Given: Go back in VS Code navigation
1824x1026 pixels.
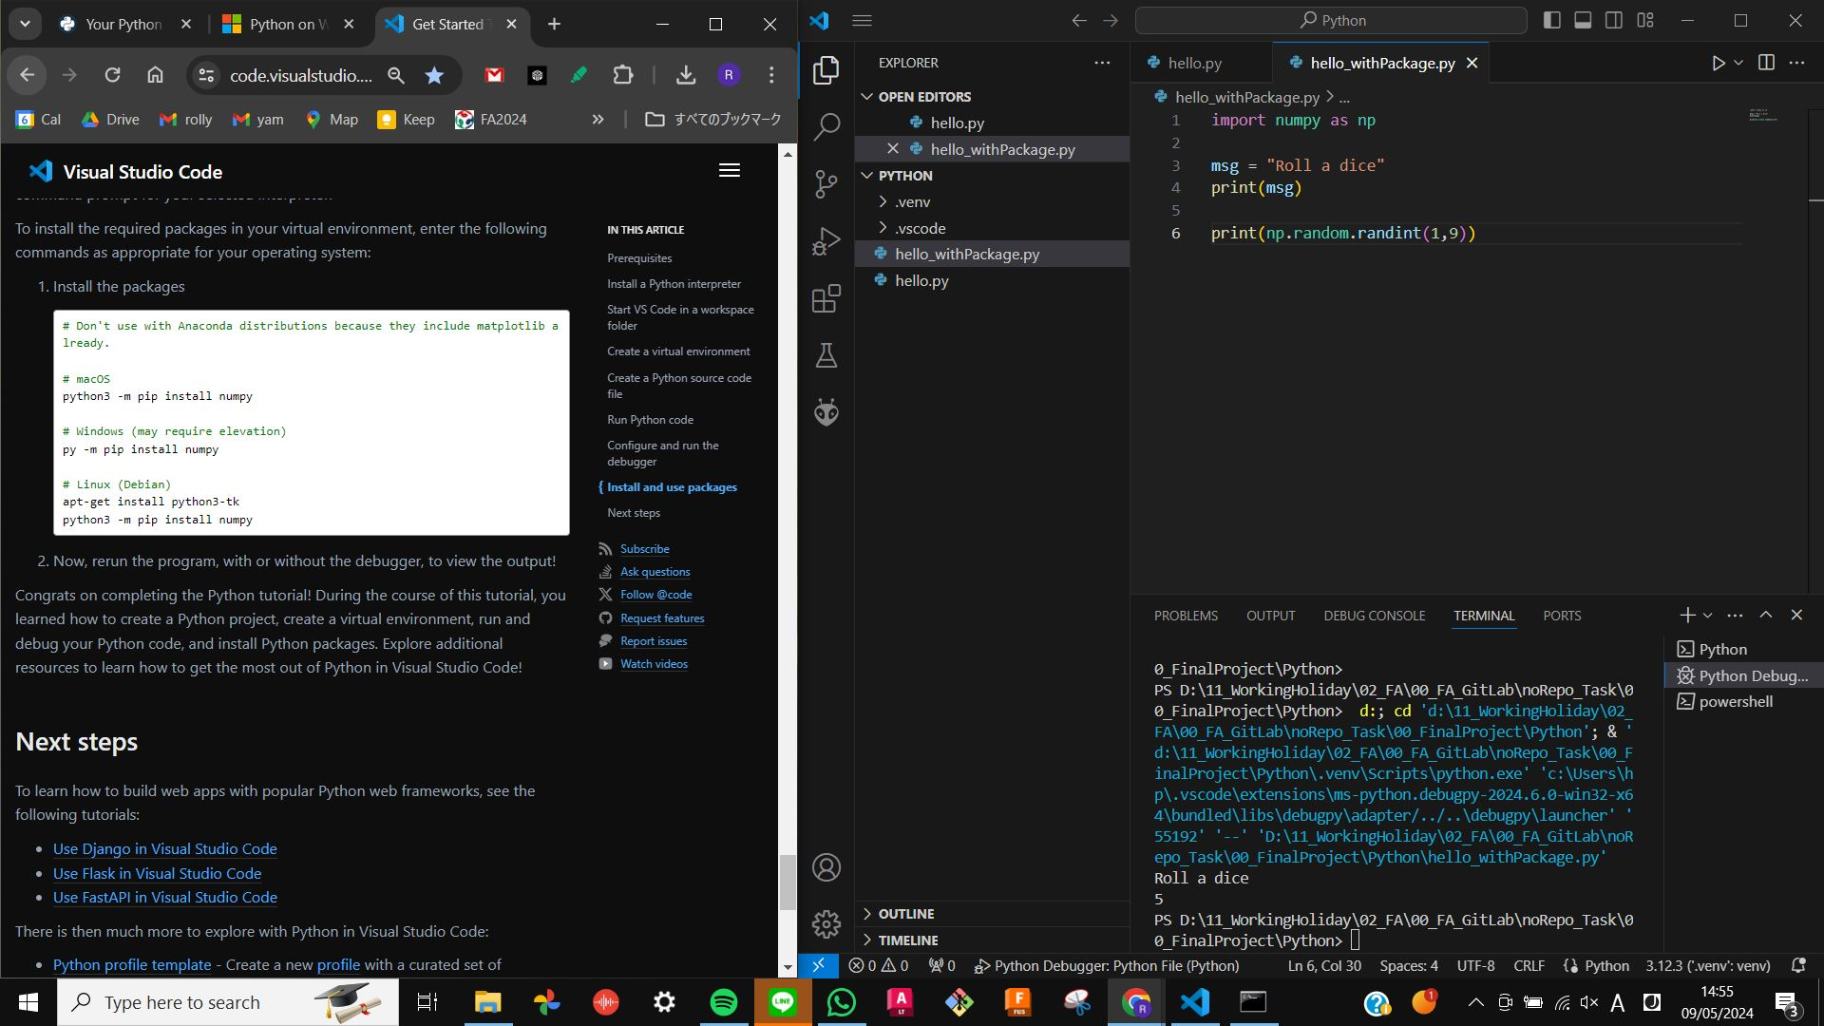Looking at the screenshot, I should click(1079, 20).
